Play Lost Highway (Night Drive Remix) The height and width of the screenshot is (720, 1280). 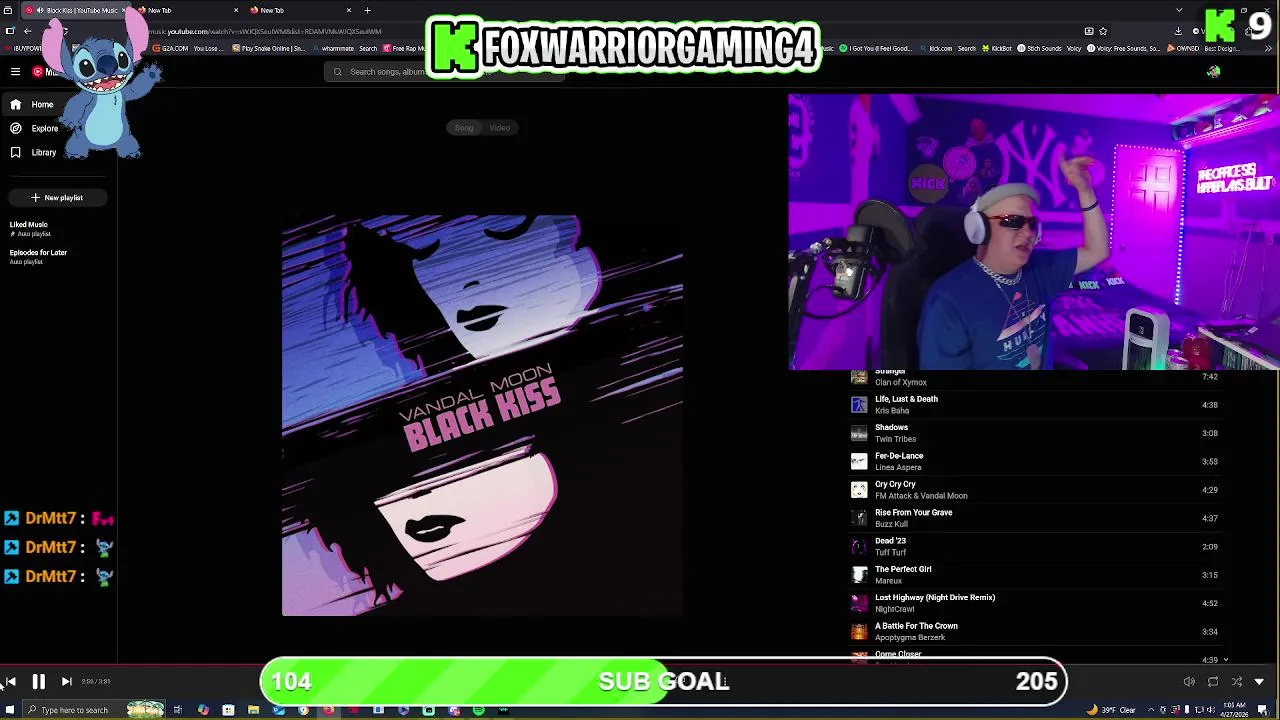point(1035,603)
